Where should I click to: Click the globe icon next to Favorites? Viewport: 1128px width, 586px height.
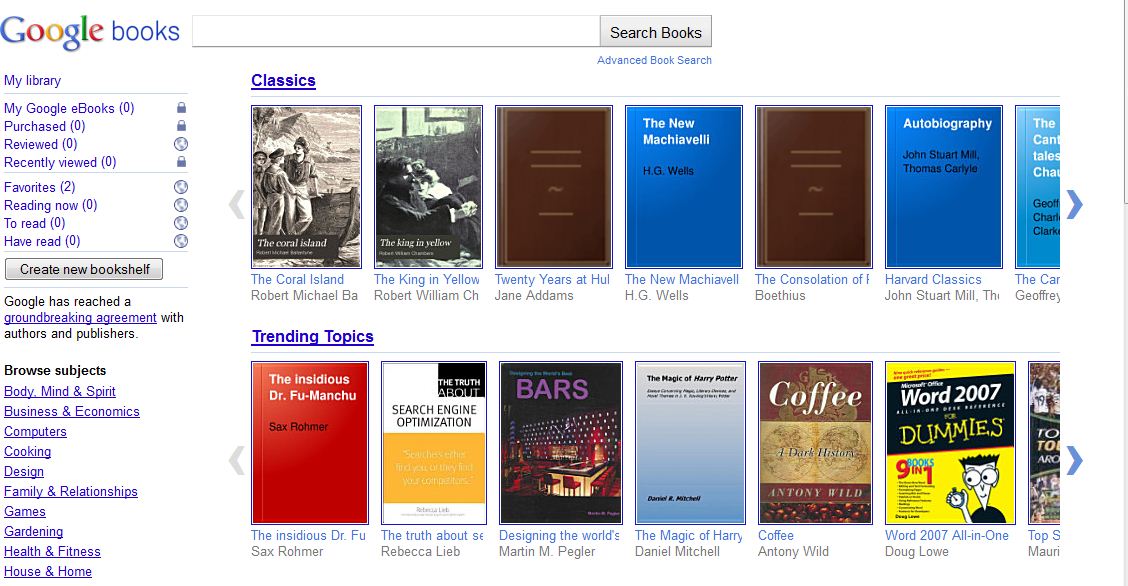181,186
